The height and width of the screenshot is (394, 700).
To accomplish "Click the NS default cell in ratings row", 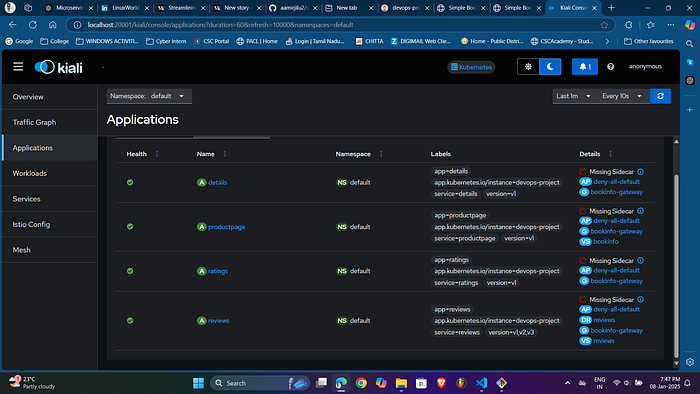I will pyautogui.click(x=353, y=271).
